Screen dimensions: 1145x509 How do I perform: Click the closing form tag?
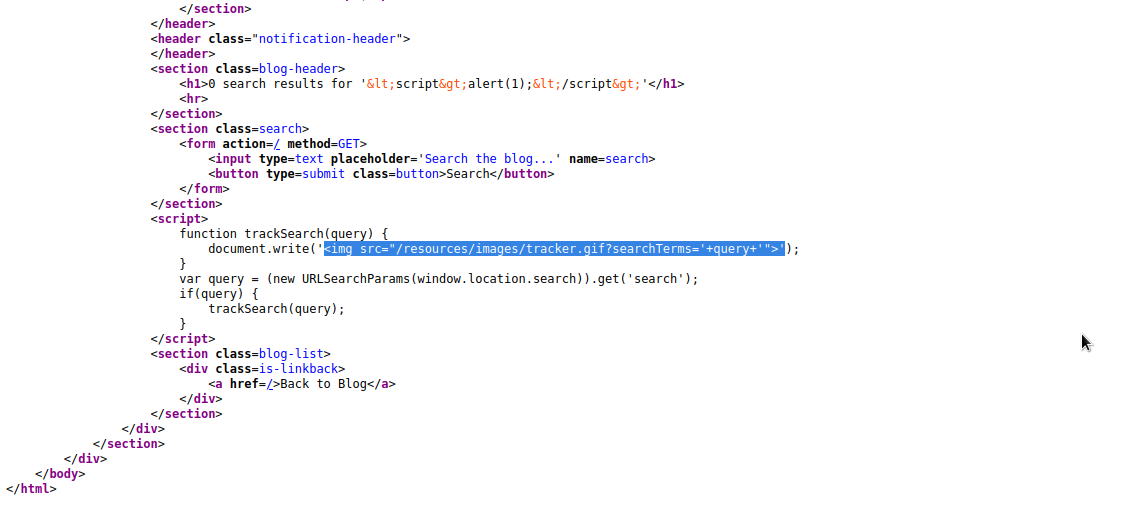[x=204, y=188]
